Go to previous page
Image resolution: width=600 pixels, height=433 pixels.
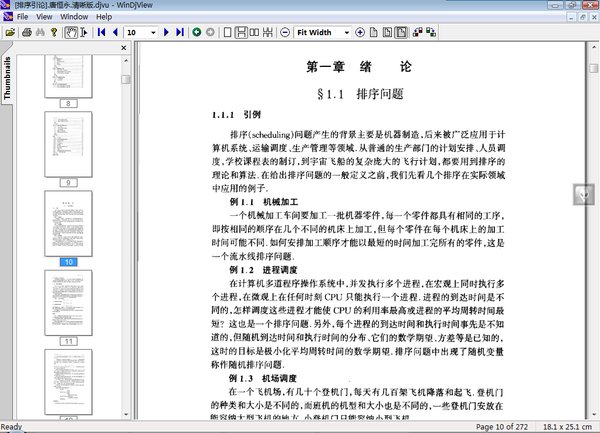(115, 33)
